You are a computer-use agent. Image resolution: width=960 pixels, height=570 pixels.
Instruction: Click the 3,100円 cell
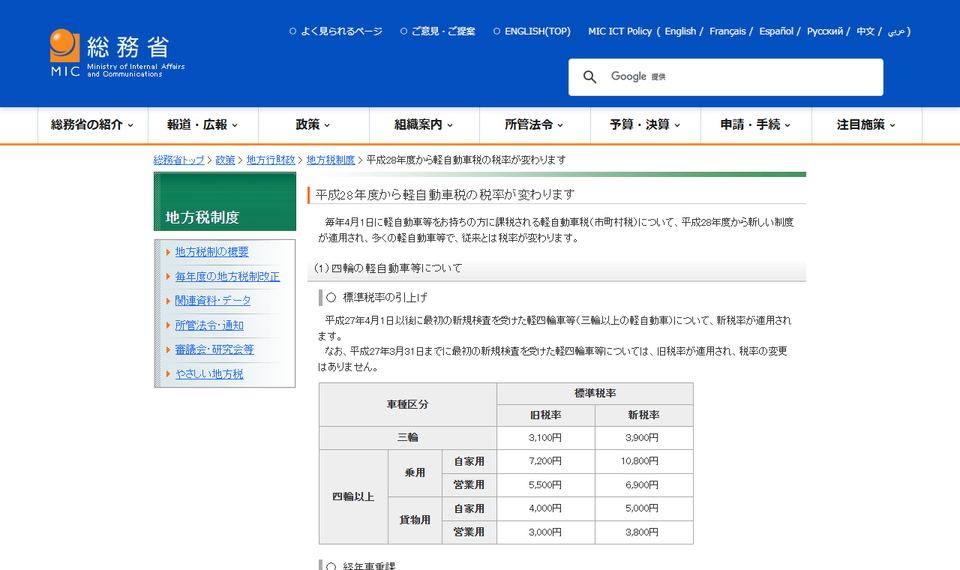pos(546,438)
